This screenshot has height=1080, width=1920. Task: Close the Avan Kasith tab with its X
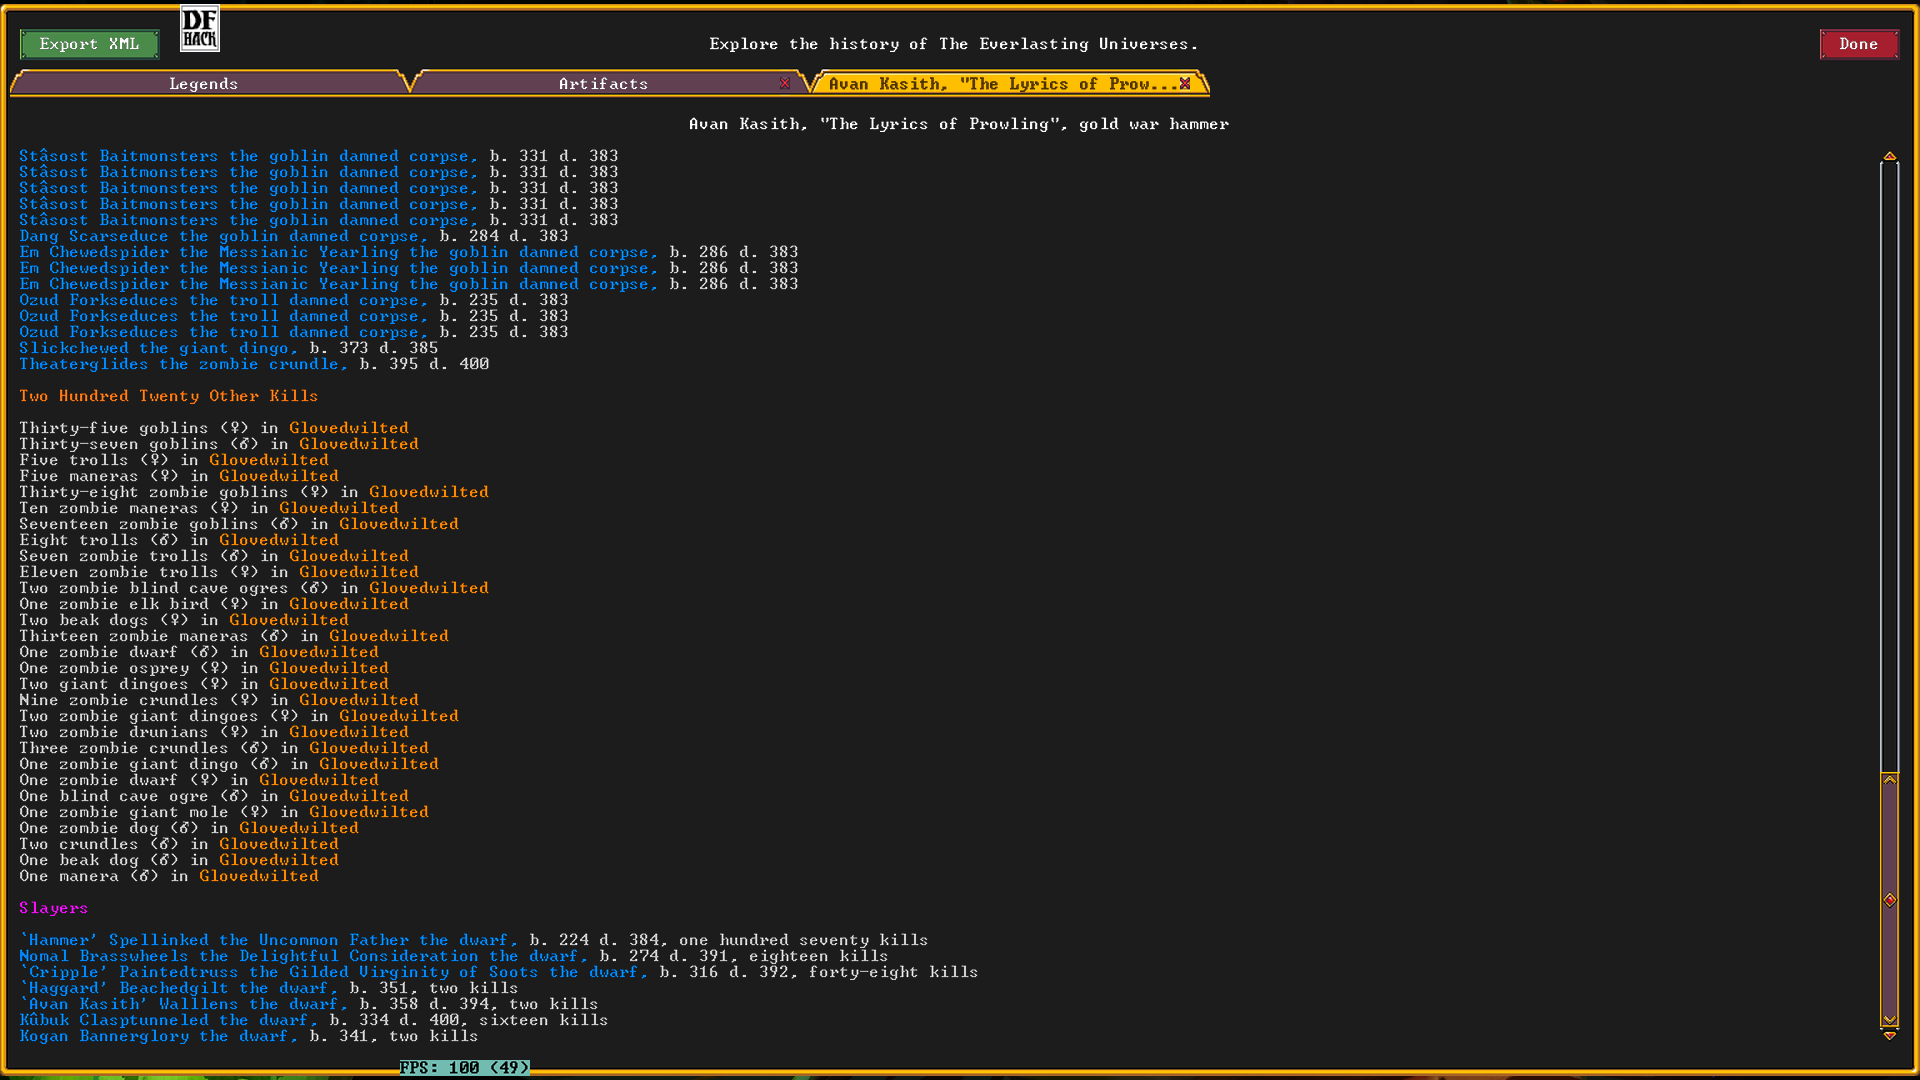point(1185,84)
